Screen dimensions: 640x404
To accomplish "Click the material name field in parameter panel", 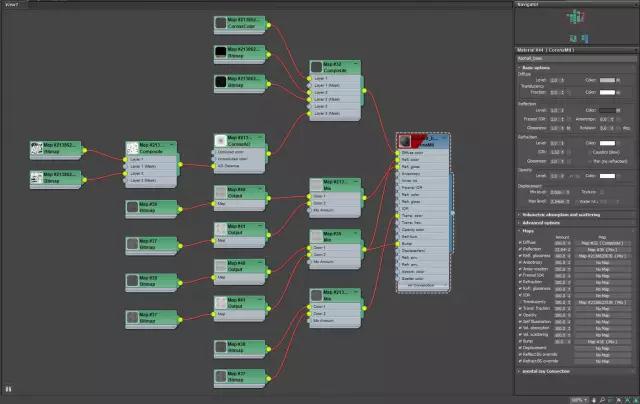I will [576, 58].
